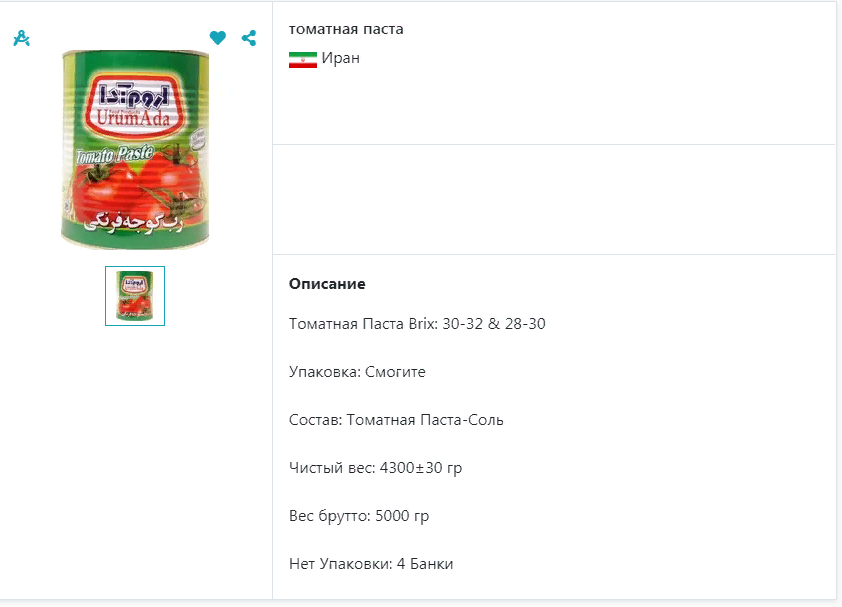Click the Упаковка: Смогите text line

(x=357, y=372)
